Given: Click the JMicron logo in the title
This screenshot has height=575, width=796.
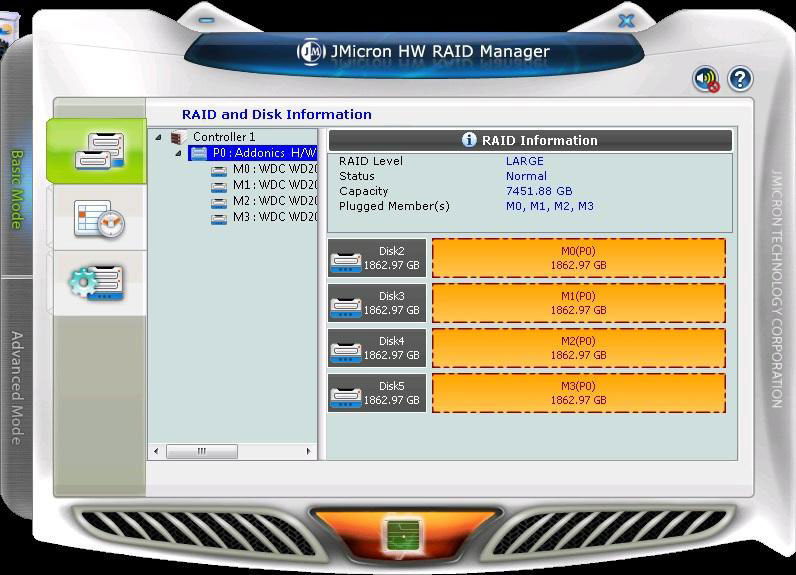Looking at the screenshot, I should [311, 51].
